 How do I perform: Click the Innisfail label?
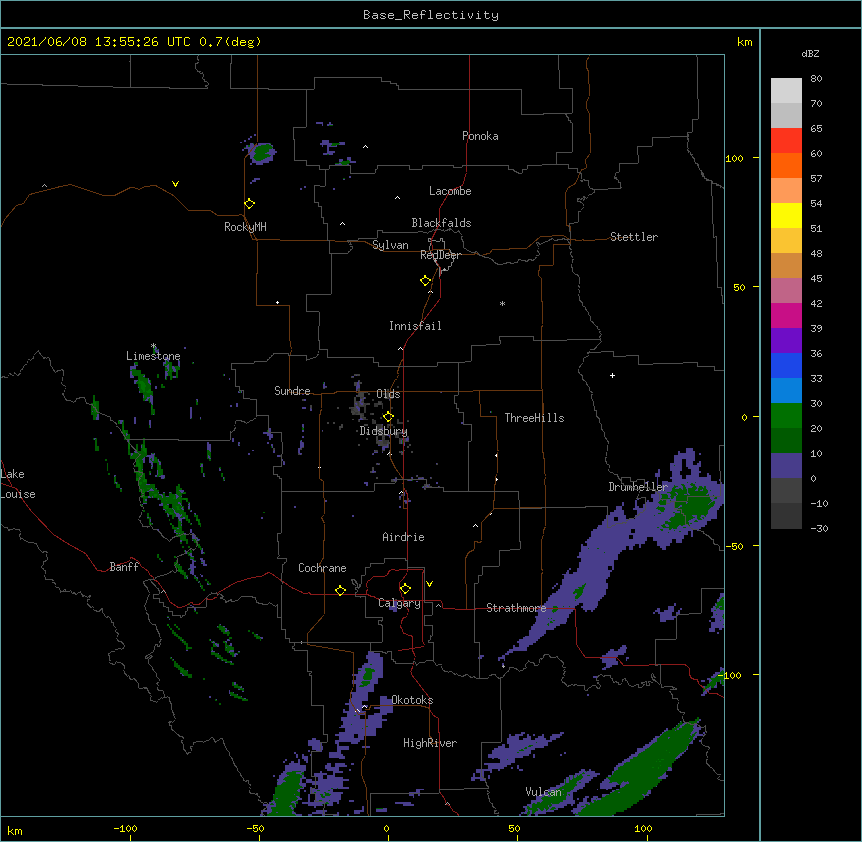click(415, 326)
